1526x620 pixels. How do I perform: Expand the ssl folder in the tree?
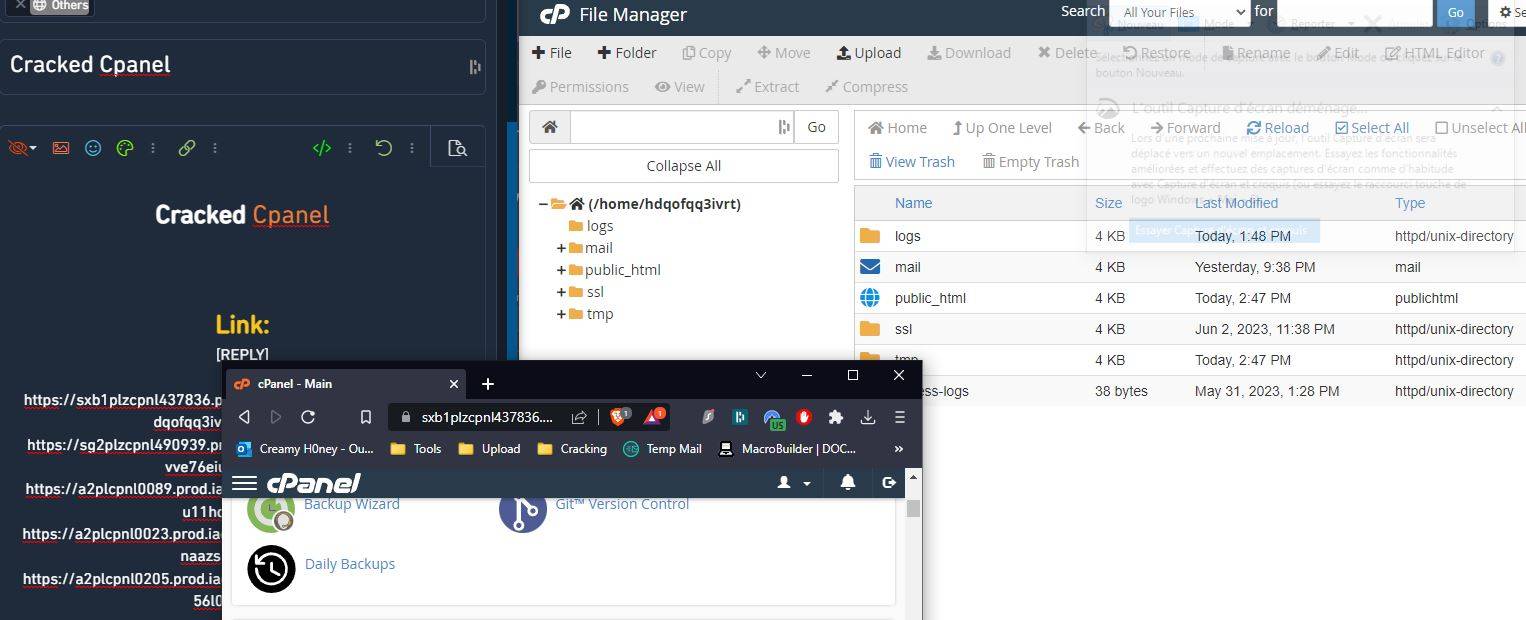click(x=562, y=292)
